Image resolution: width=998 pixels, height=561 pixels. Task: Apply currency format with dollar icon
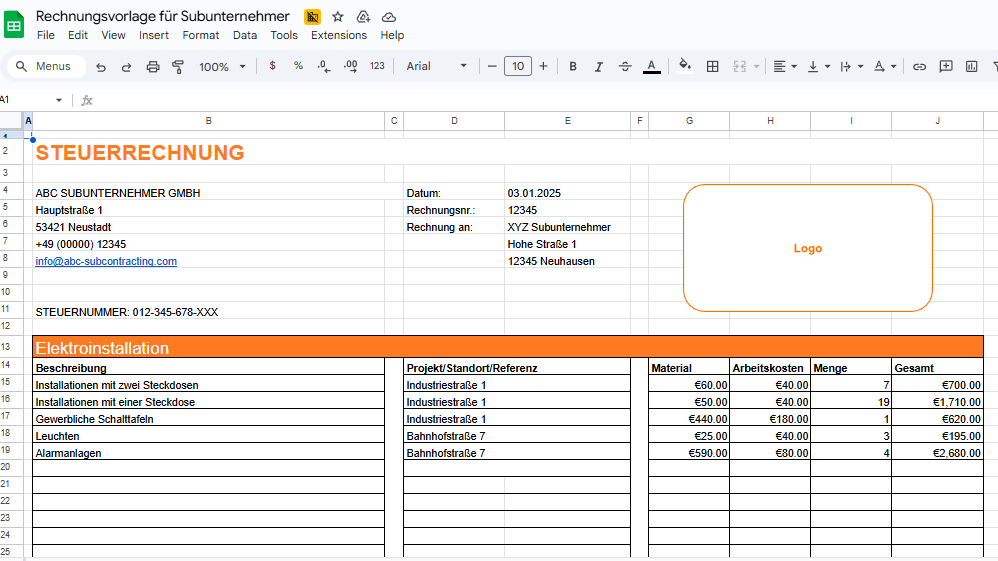pos(272,66)
